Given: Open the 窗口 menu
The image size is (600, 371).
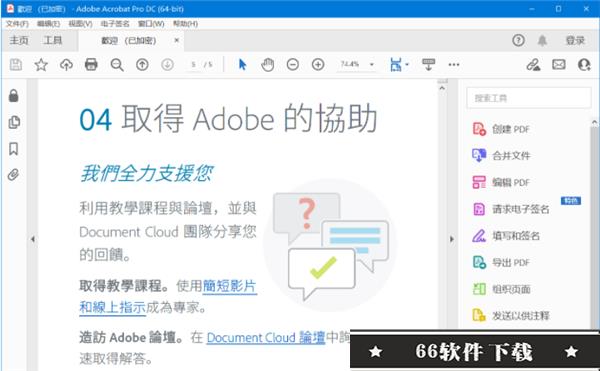Looking at the screenshot, I should (x=151, y=24).
